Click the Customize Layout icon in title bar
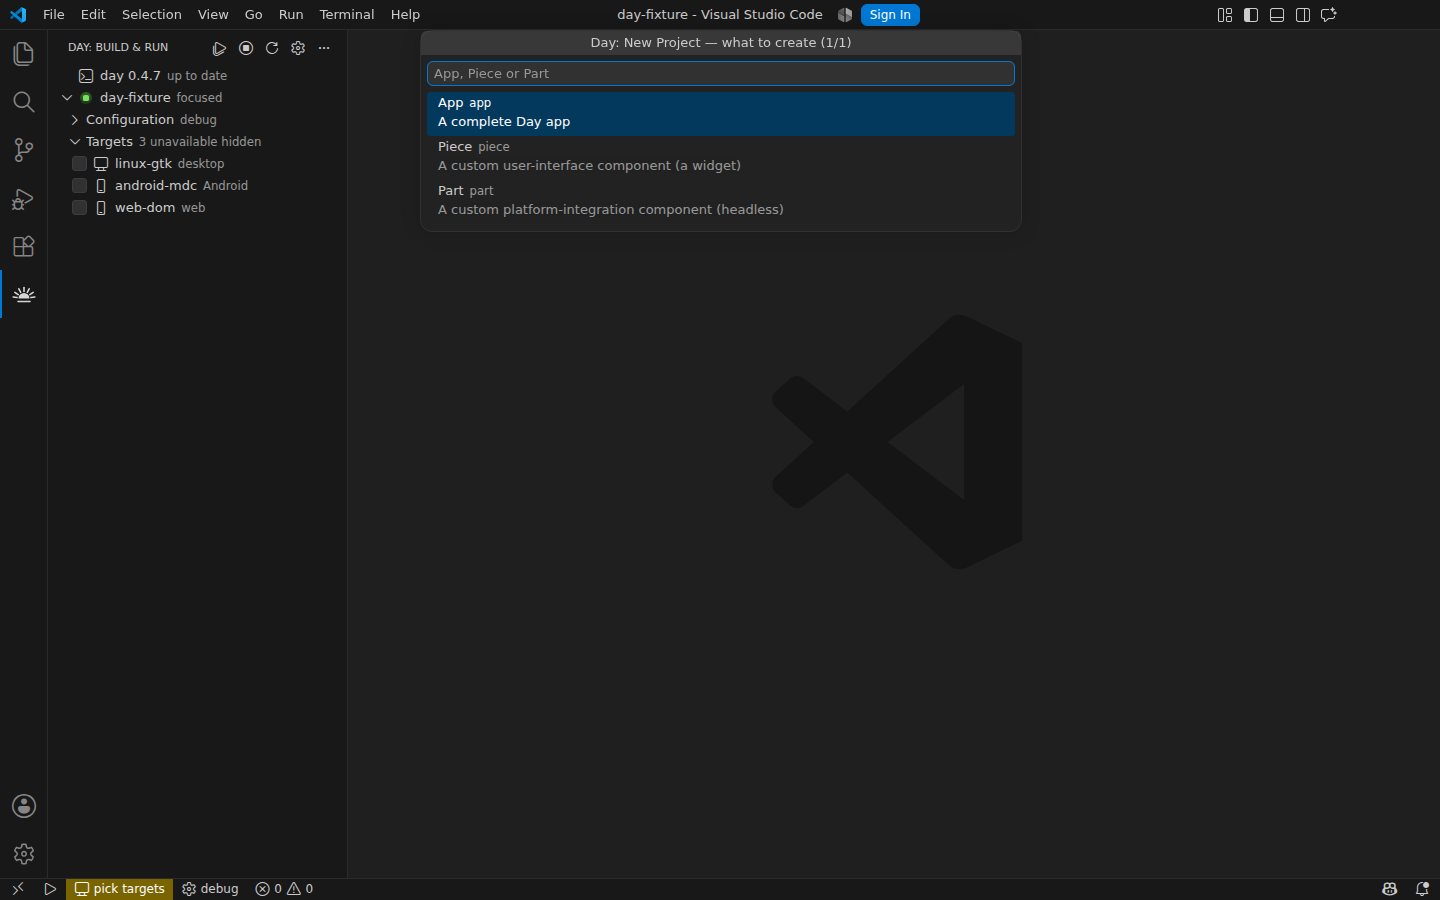 [x=1225, y=15]
